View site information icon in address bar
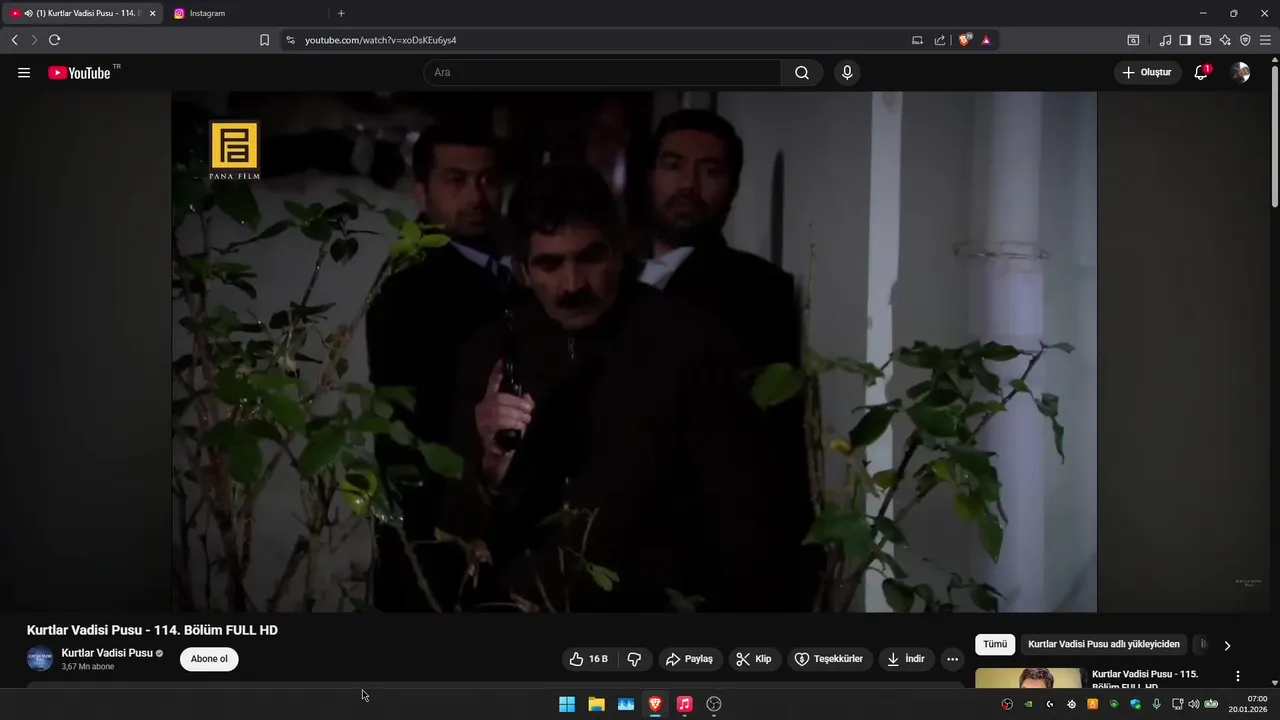The image size is (1280, 720). [x=291, y=40]
